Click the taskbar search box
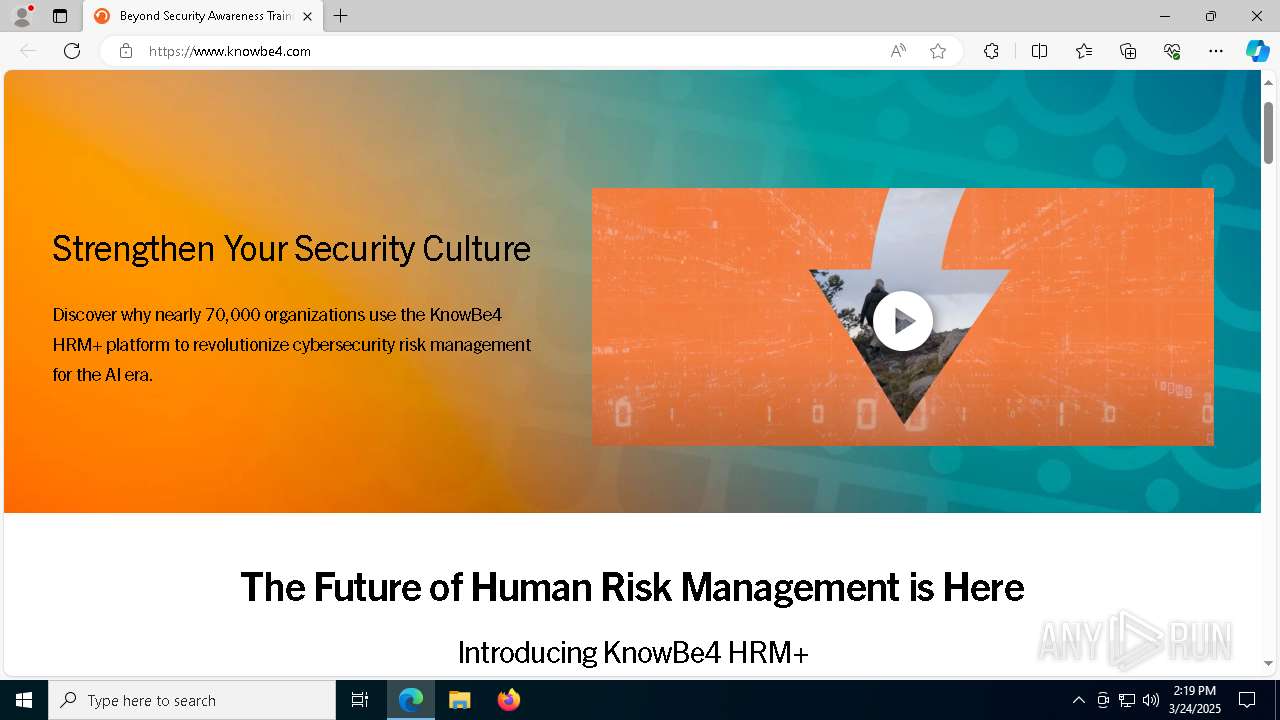The image size is (1280, 720). pos(192,700)
